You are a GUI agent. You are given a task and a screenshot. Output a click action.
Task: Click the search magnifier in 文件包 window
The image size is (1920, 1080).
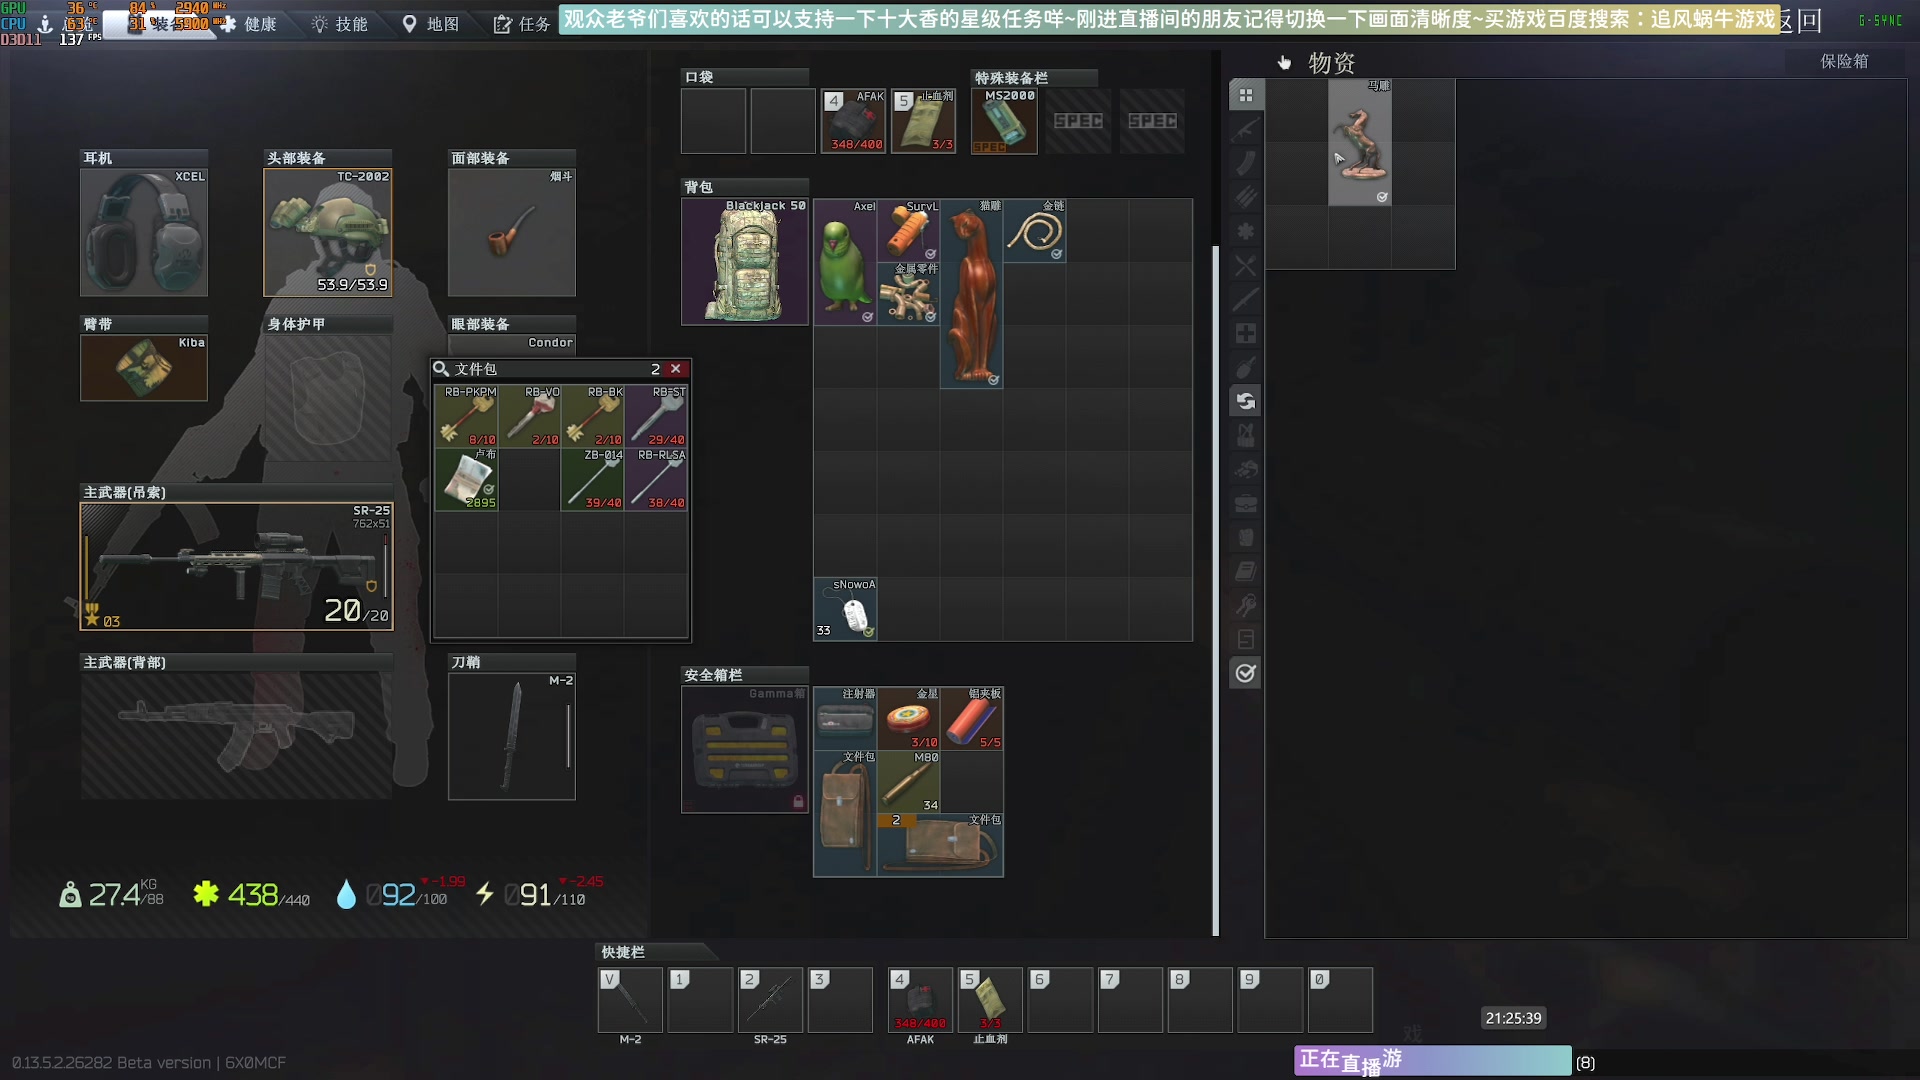pos(441,369)
